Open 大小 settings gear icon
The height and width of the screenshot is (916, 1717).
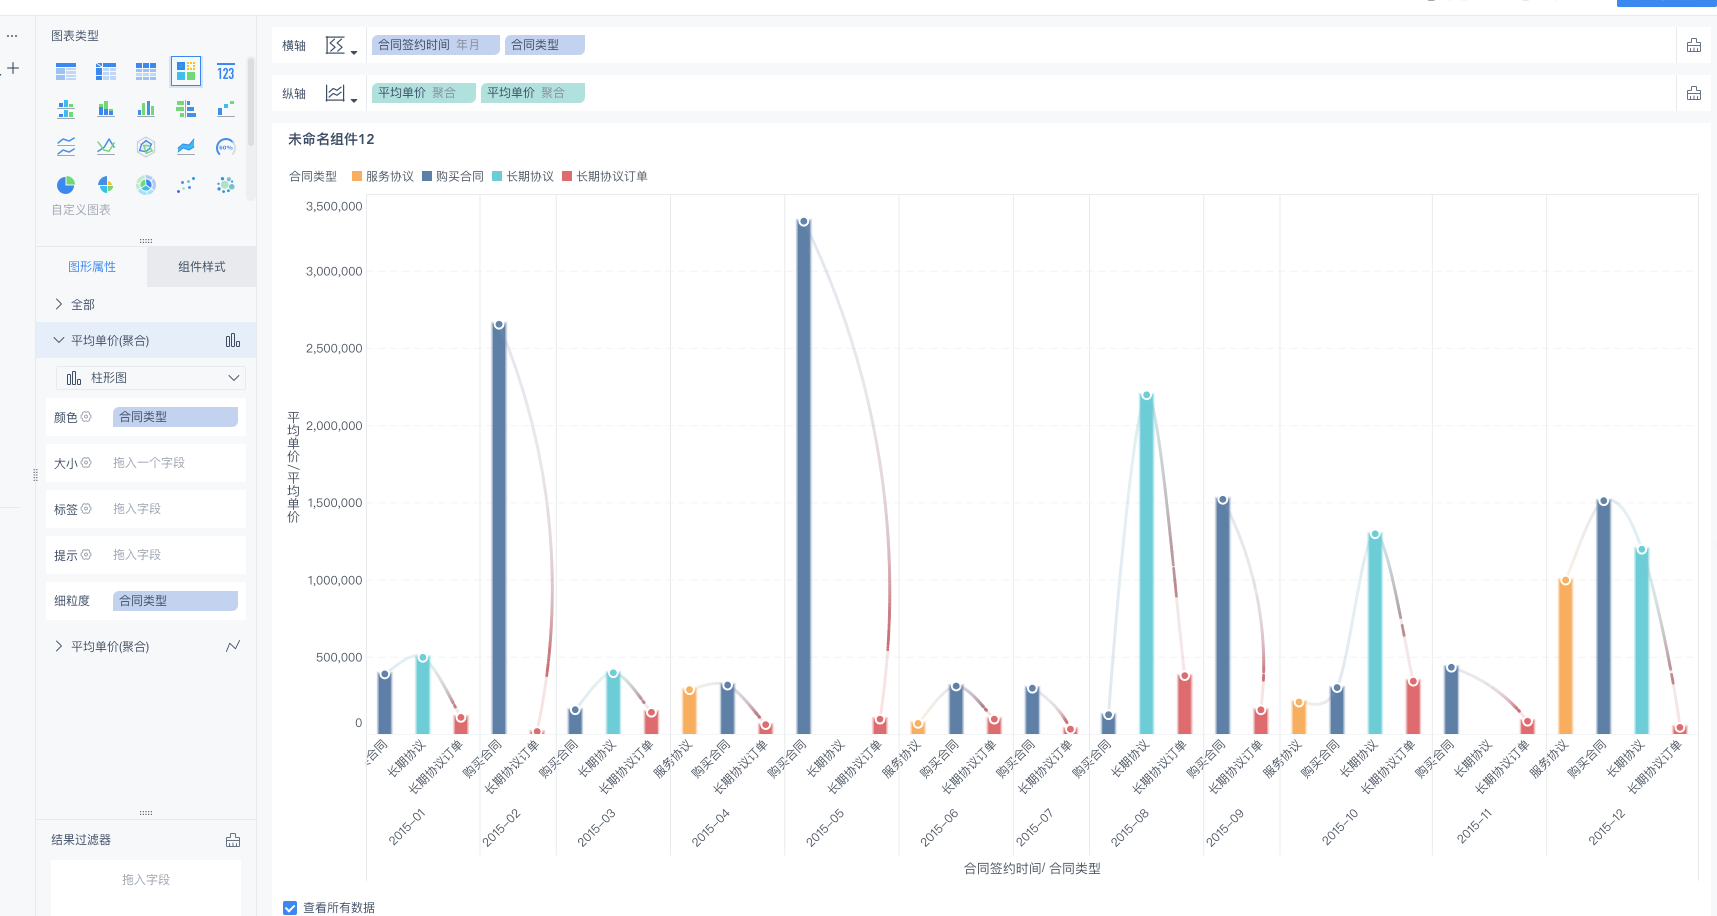click(x=86, y=463)
